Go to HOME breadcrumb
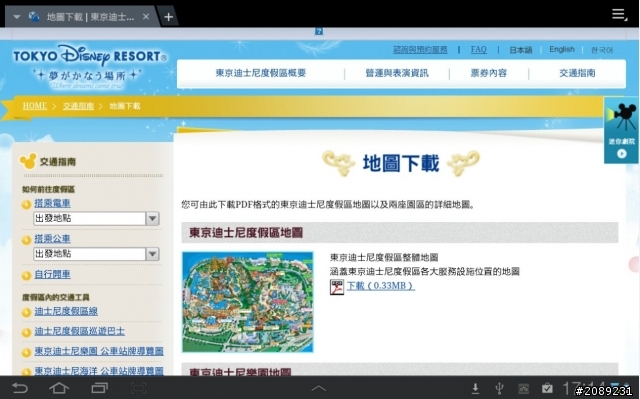 [x=35, y=106]
